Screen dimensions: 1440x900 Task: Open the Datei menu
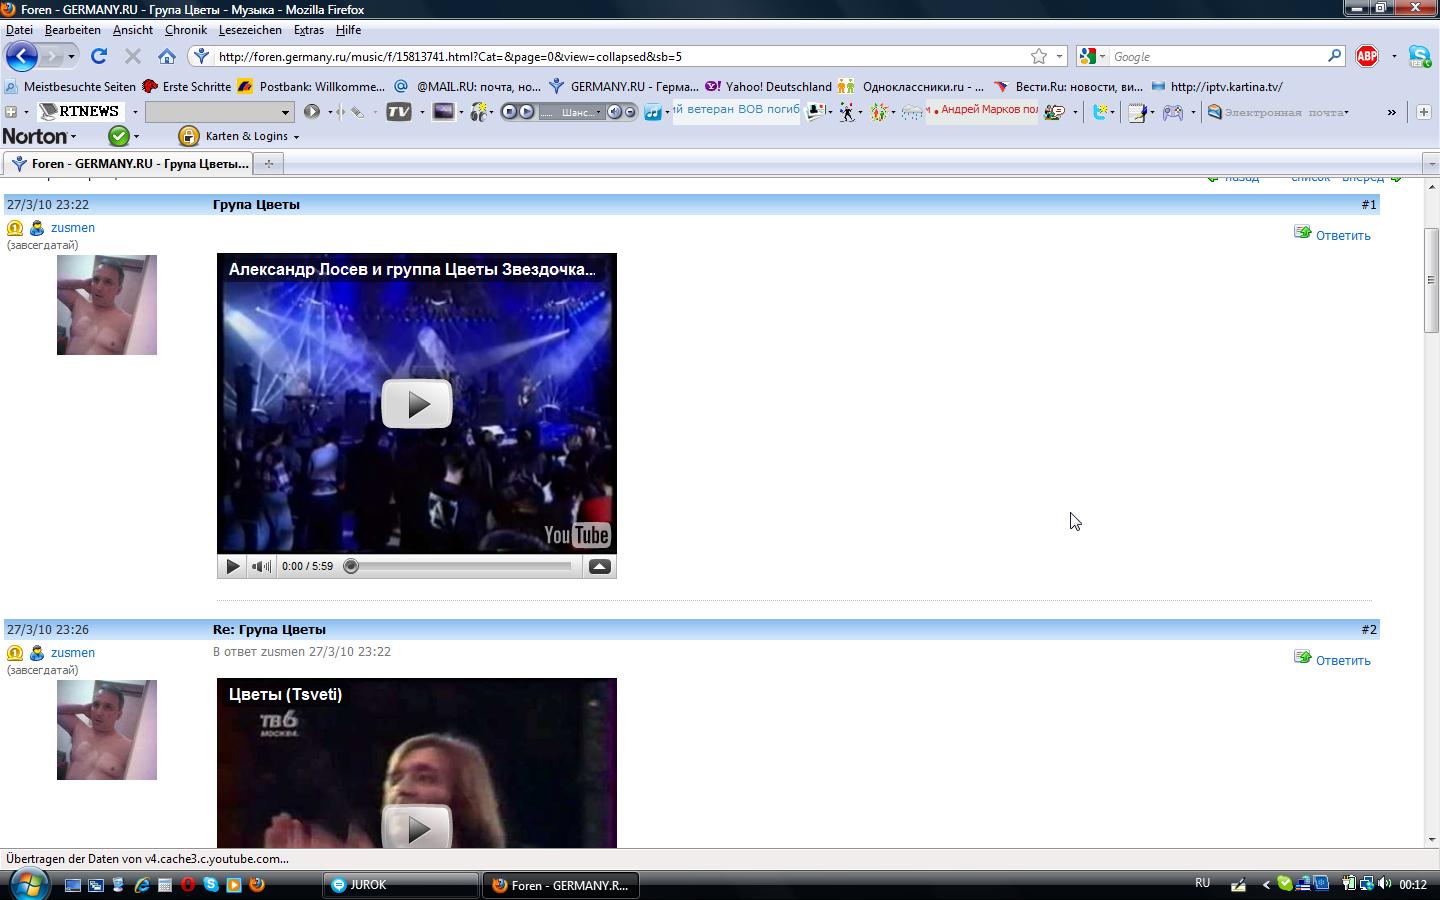click(19, 30)
